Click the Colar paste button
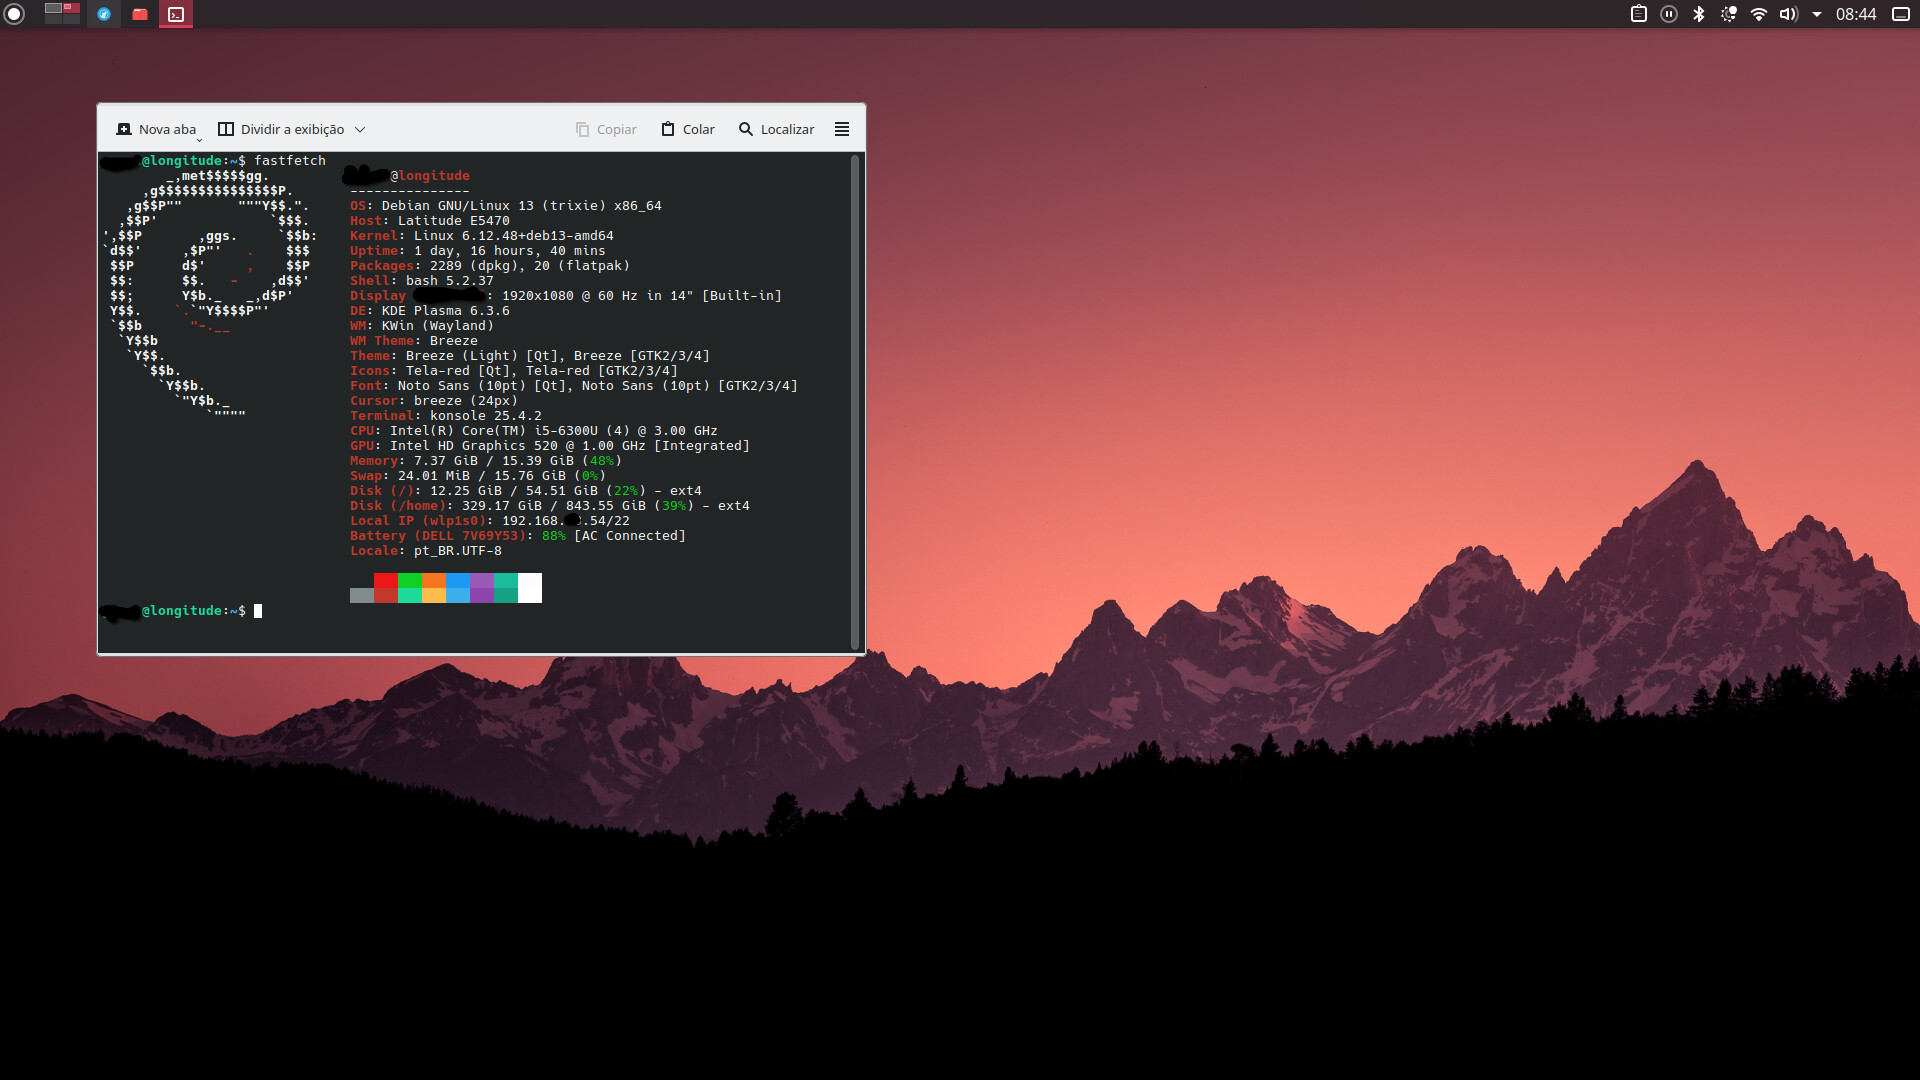The image size is (1920, 1080). coord(688,129)
